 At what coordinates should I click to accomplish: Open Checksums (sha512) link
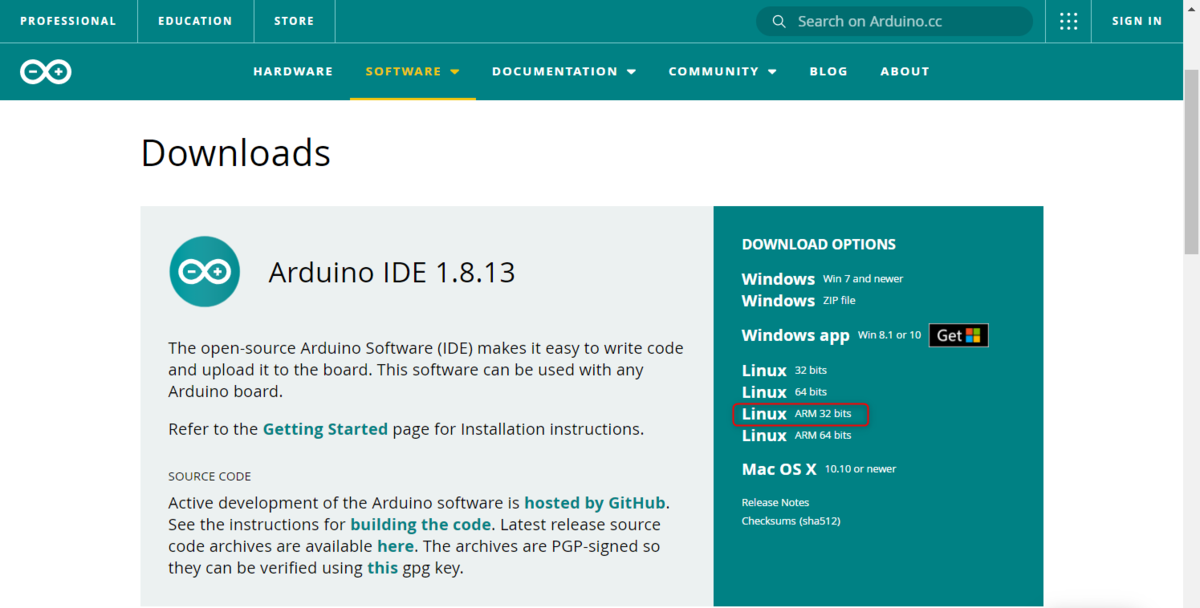click(790, 522)
